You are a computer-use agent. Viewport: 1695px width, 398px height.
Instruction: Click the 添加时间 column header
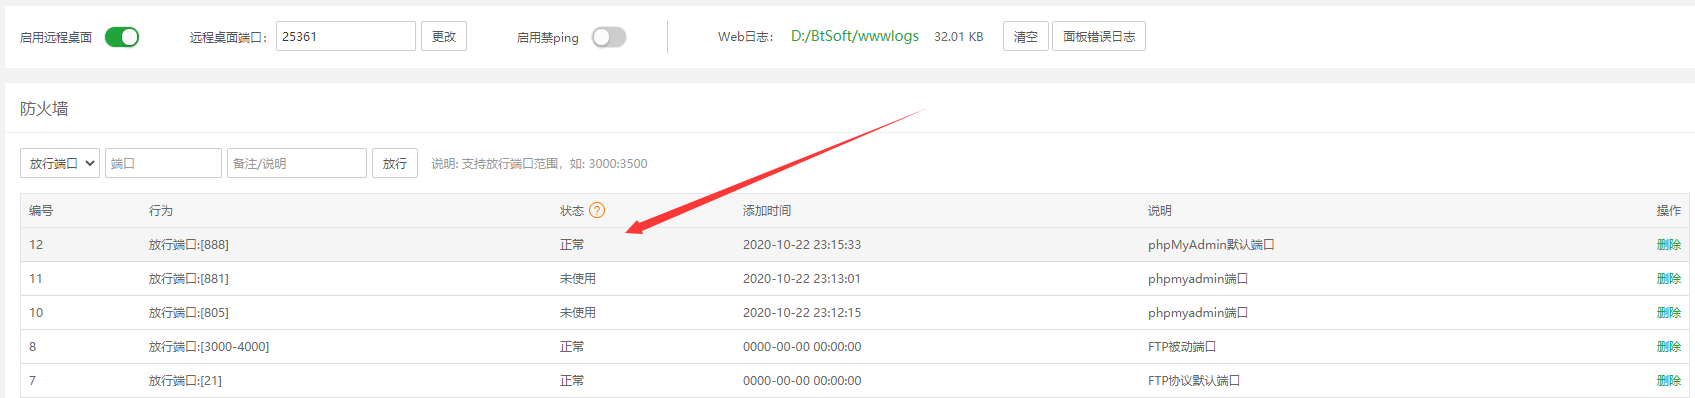pyautogui.click(x=767, y=211)
